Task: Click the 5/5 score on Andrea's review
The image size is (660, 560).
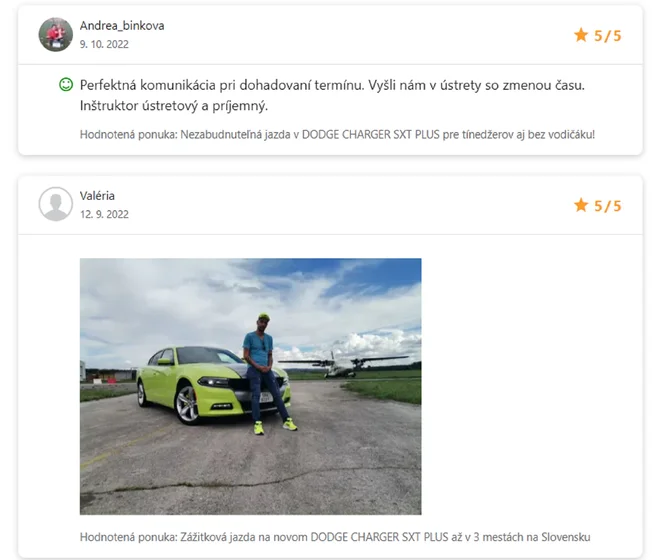Action: 607,36
